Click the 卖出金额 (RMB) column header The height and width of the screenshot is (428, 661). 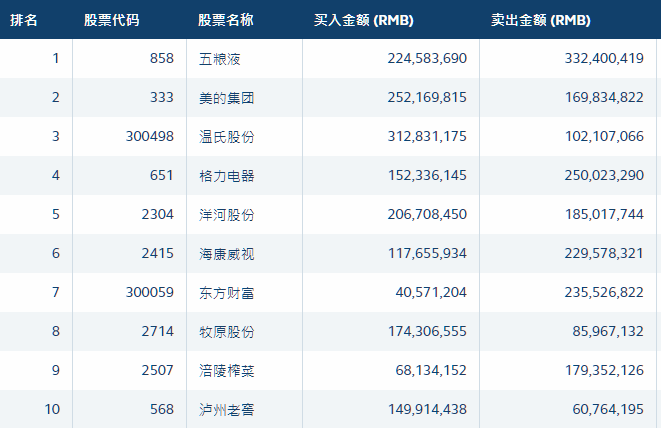point(541,20)
